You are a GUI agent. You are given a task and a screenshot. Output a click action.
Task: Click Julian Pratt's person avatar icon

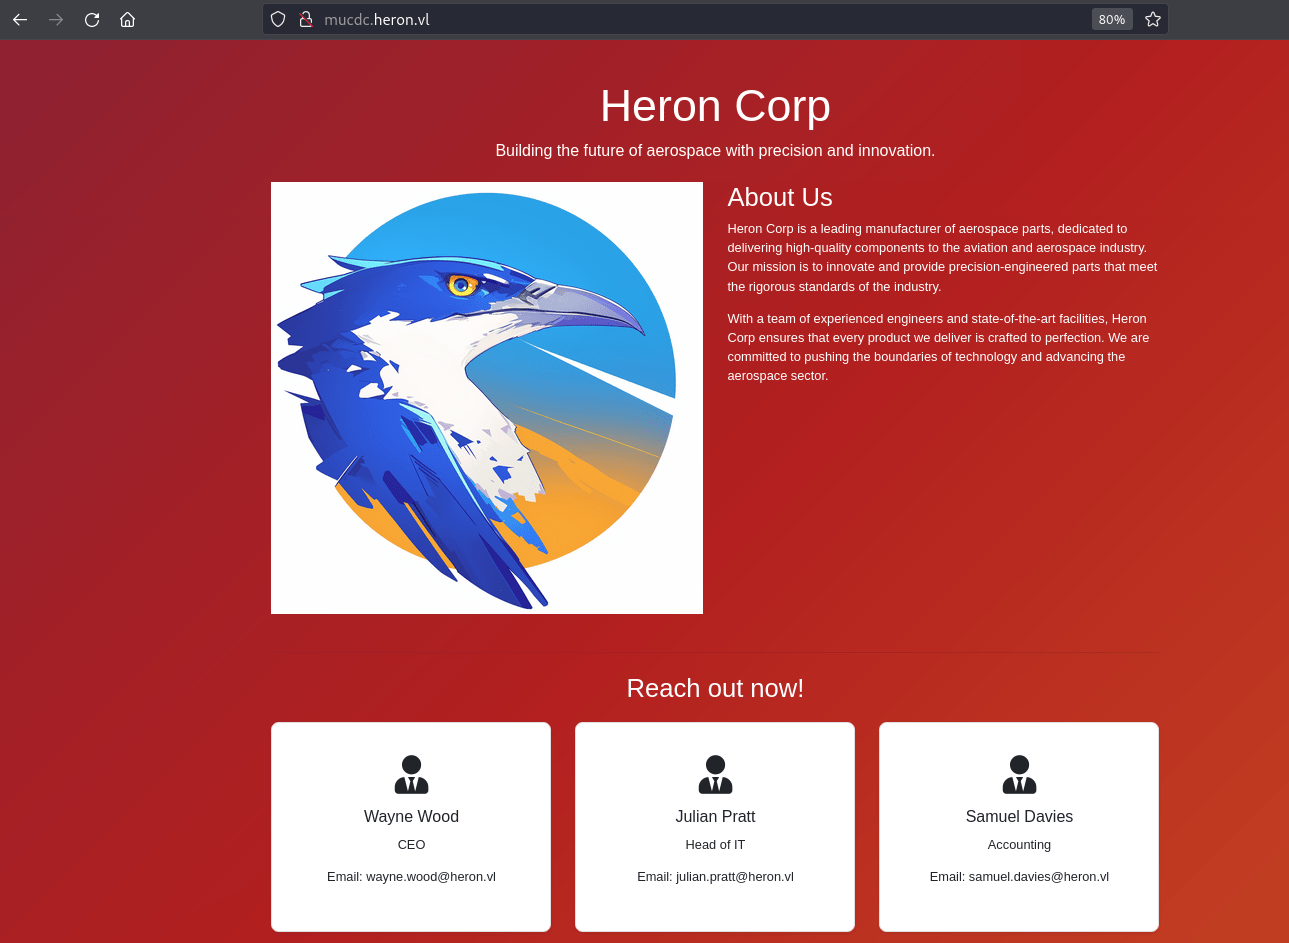[x=715, y=775]
